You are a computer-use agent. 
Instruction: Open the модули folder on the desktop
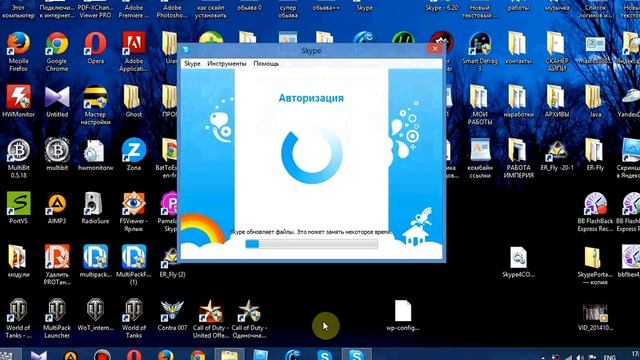click(18, 261)
